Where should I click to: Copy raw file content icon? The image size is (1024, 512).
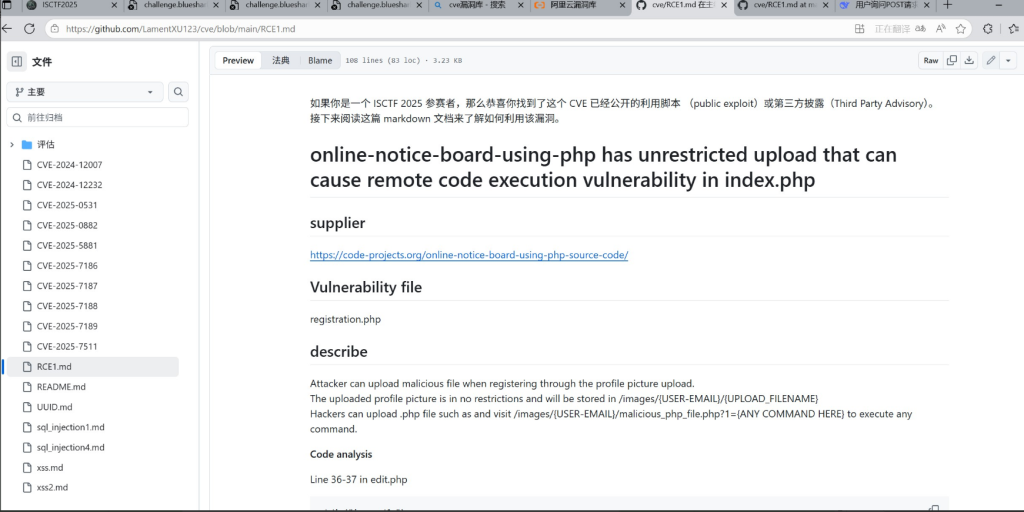(x=952, y=60)
